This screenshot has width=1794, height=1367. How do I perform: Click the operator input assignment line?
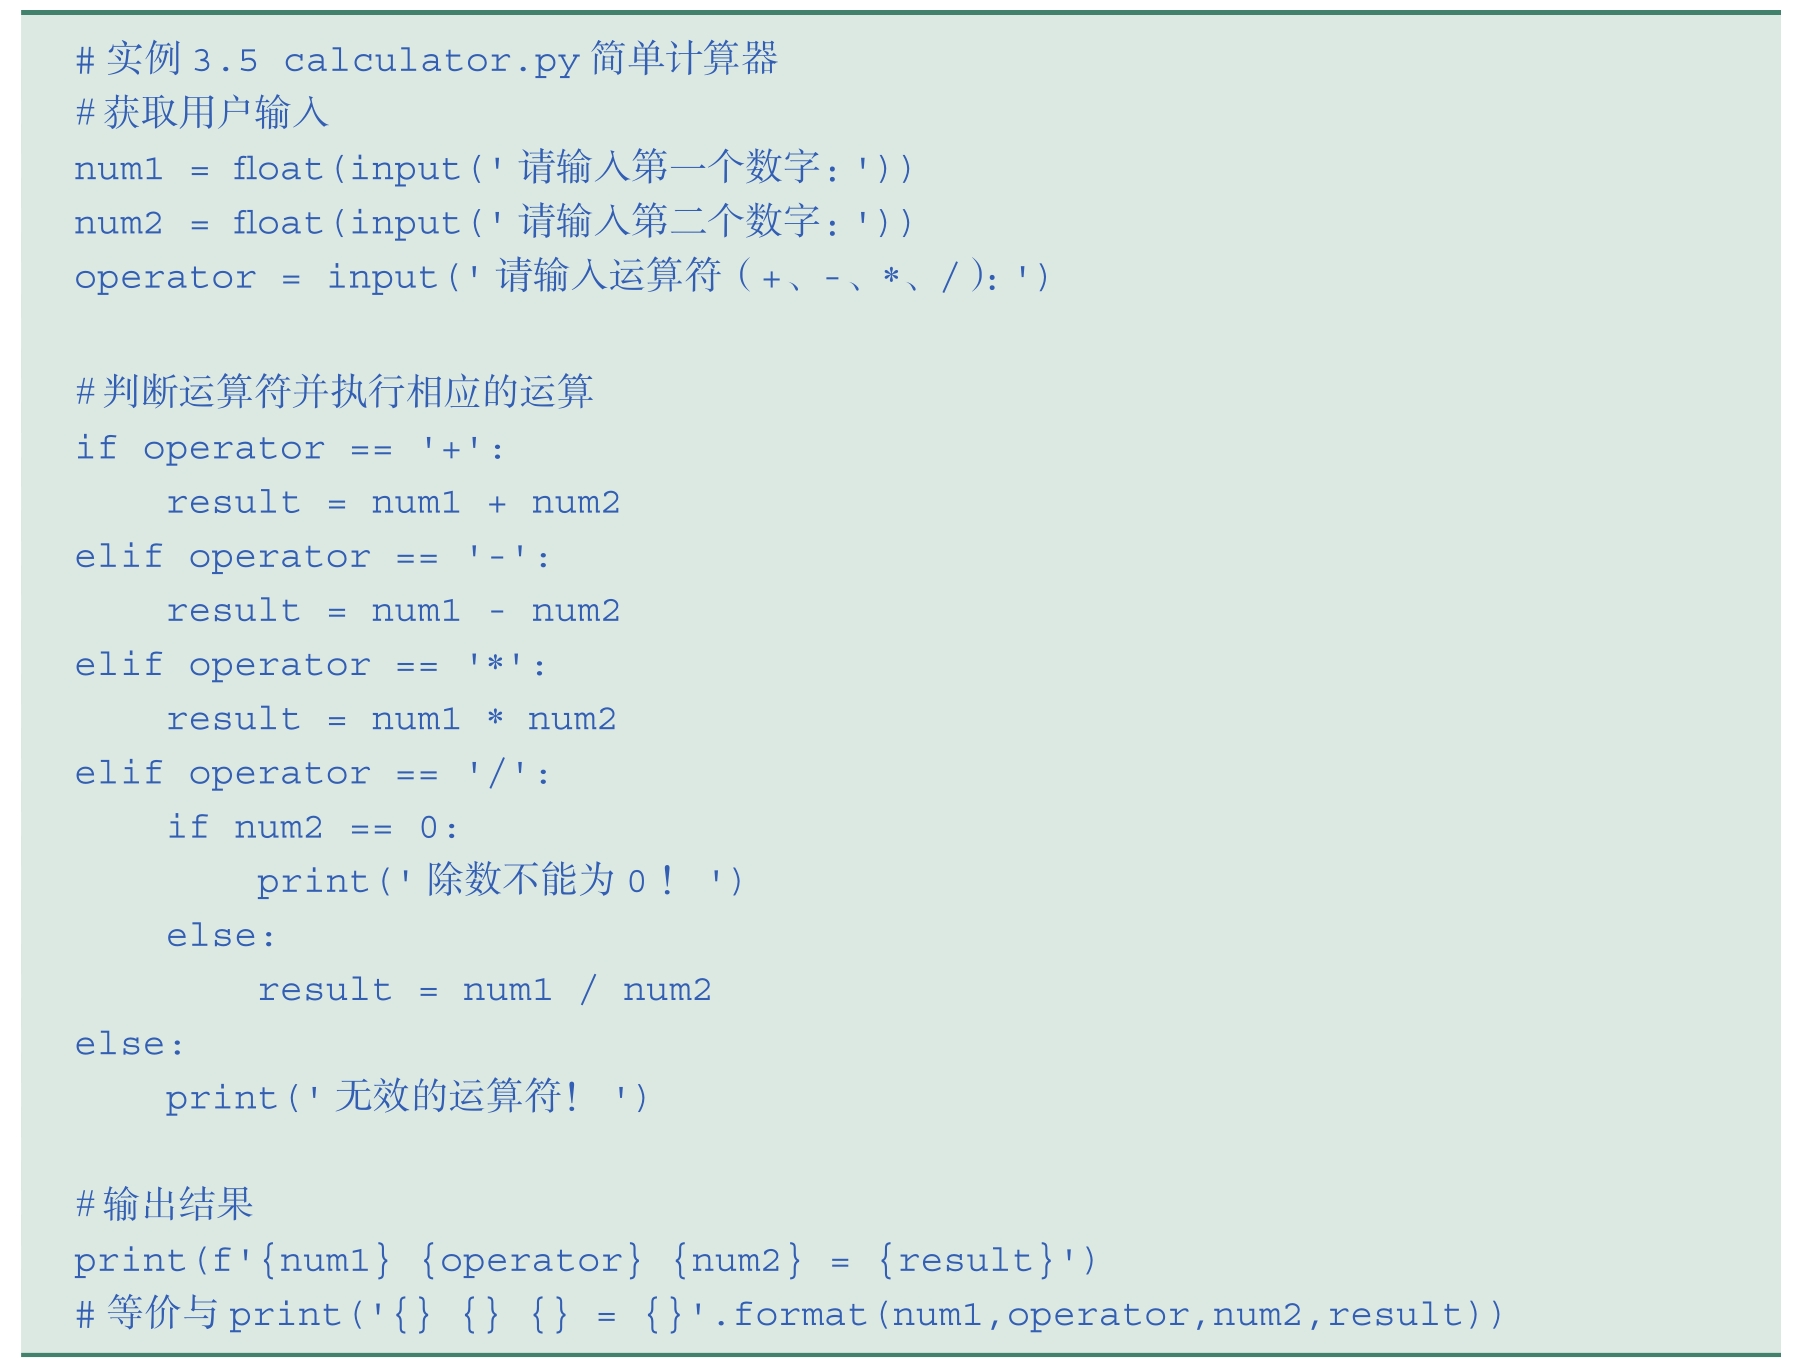click(x=561, y=277)
